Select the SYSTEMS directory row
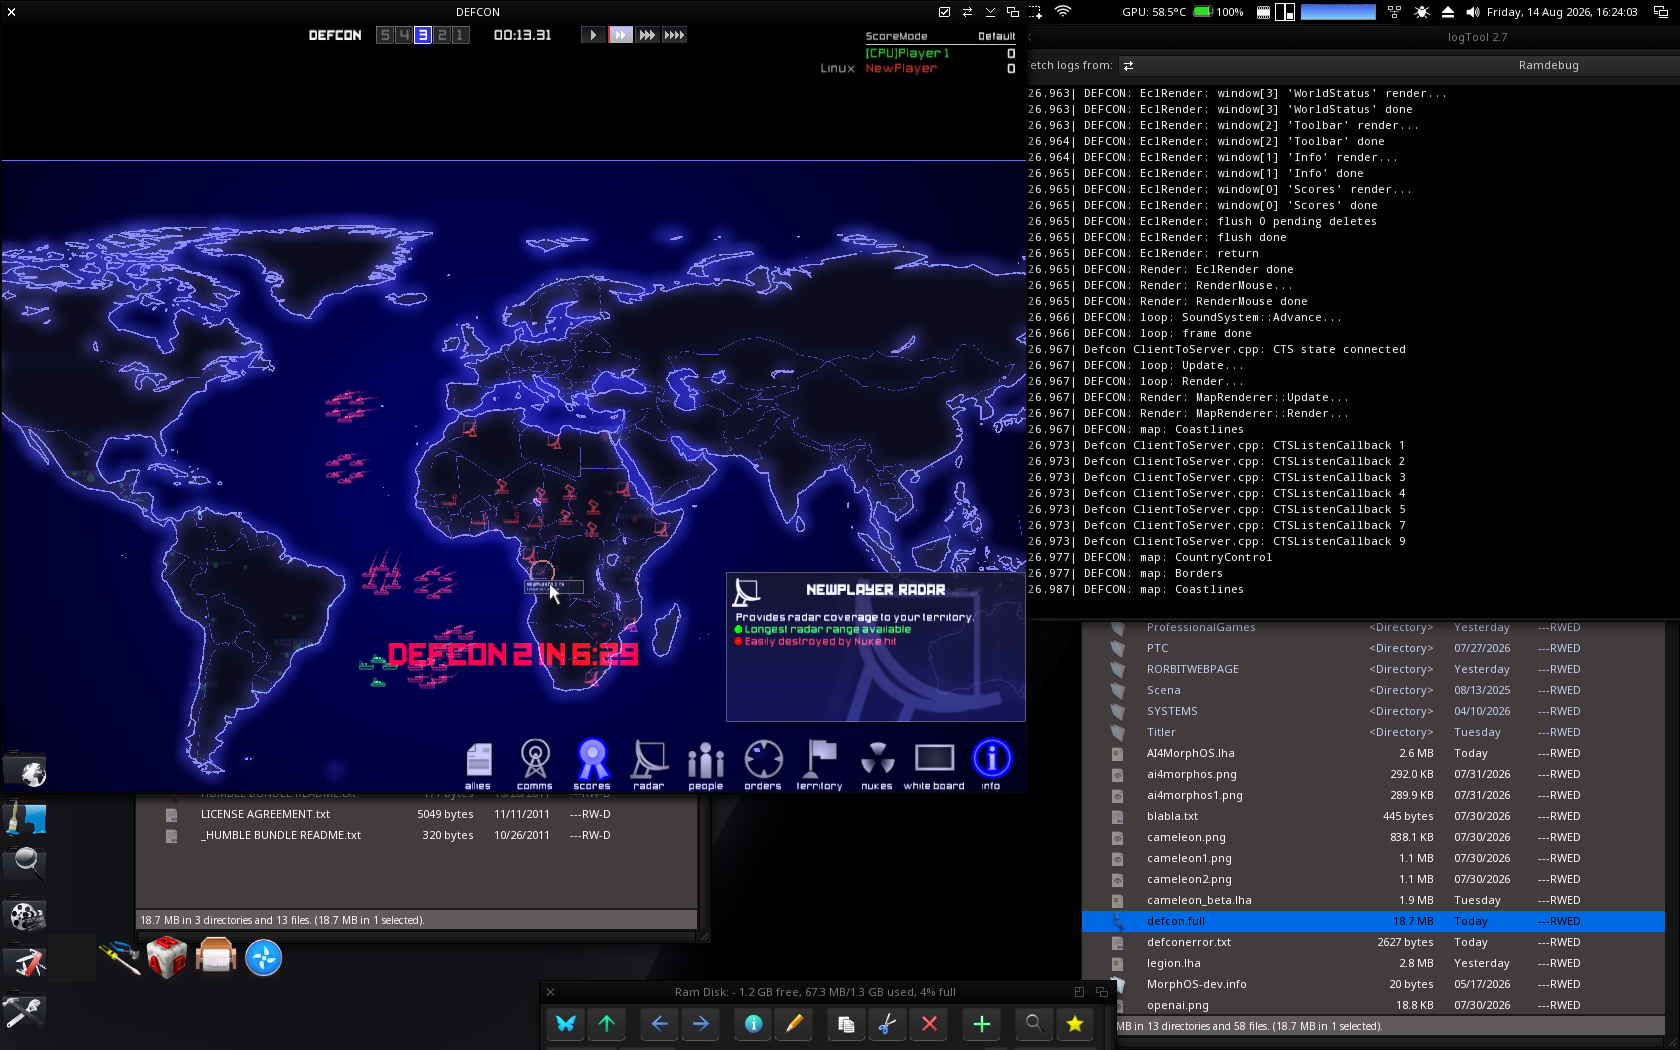Screen dimensions: 1680x1050 click(1373, 711)
